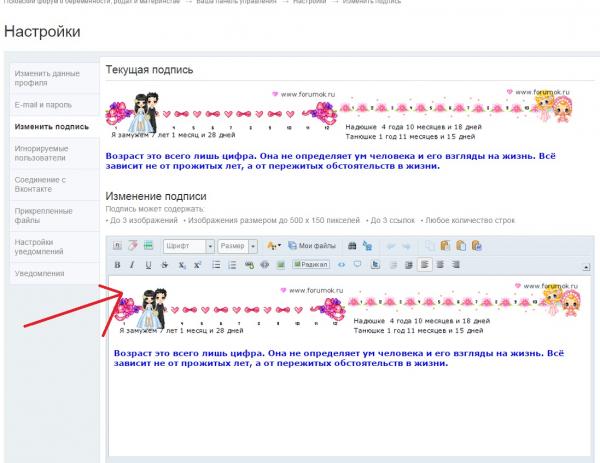Open Соединение с Вконтакте settings
600x463 pixels.
tap(42, 185)
